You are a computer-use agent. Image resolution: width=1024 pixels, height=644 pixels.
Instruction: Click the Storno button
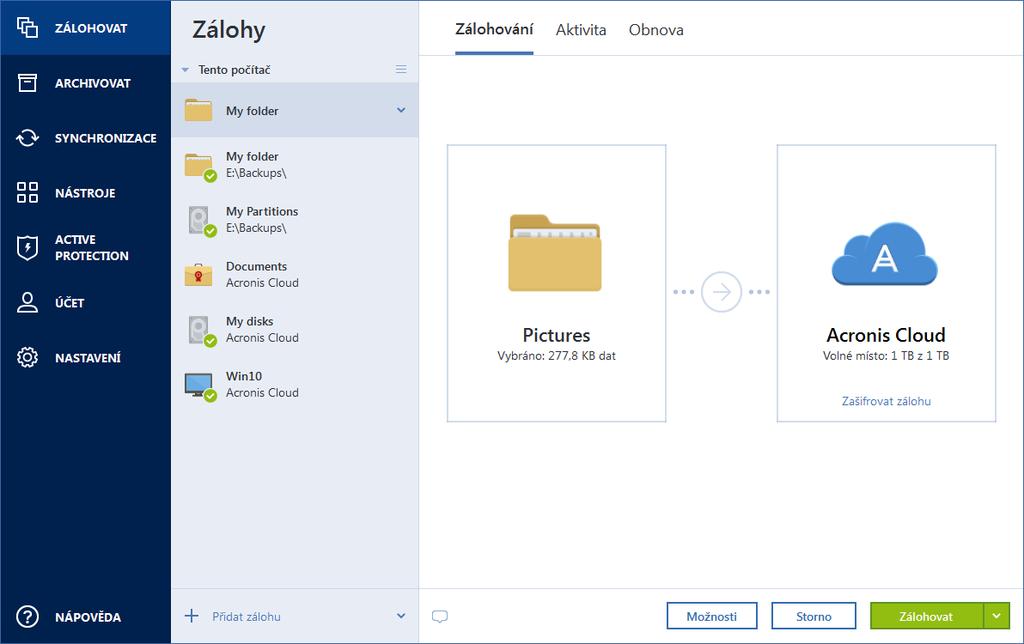coord(814,616)
